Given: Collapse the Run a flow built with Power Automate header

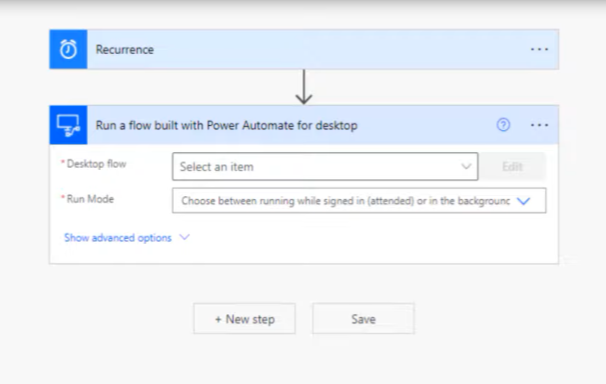Looking at the screenshot, I should coord(304,125).
